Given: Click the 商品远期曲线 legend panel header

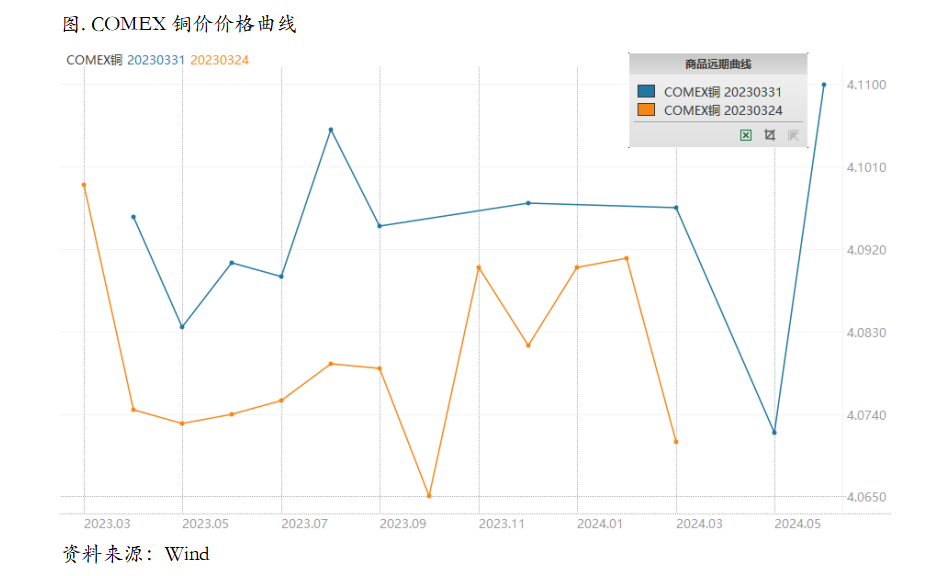Looking at the screenshot, I should click(718, 64).
